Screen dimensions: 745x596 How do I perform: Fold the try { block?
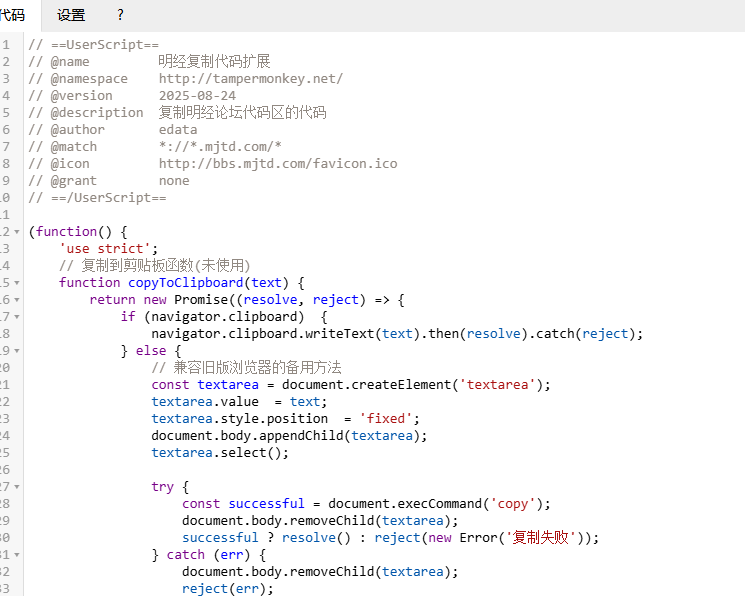coord(17,487)
